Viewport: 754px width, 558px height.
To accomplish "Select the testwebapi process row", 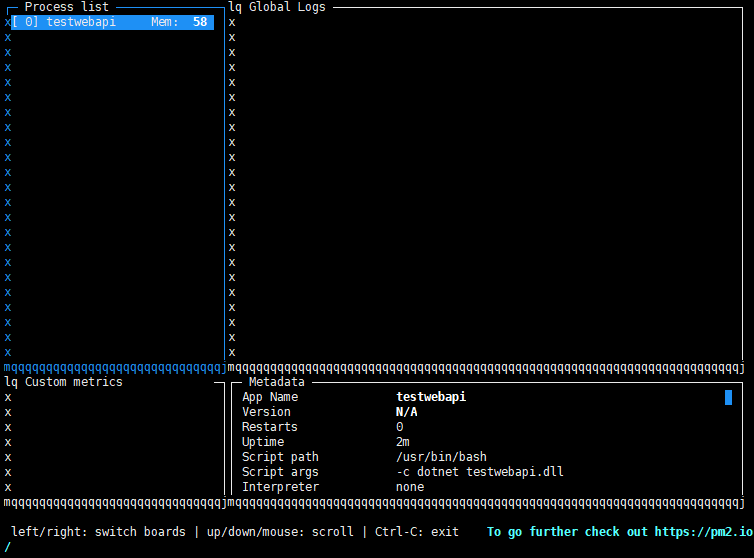I will click(x=113, y=22).
